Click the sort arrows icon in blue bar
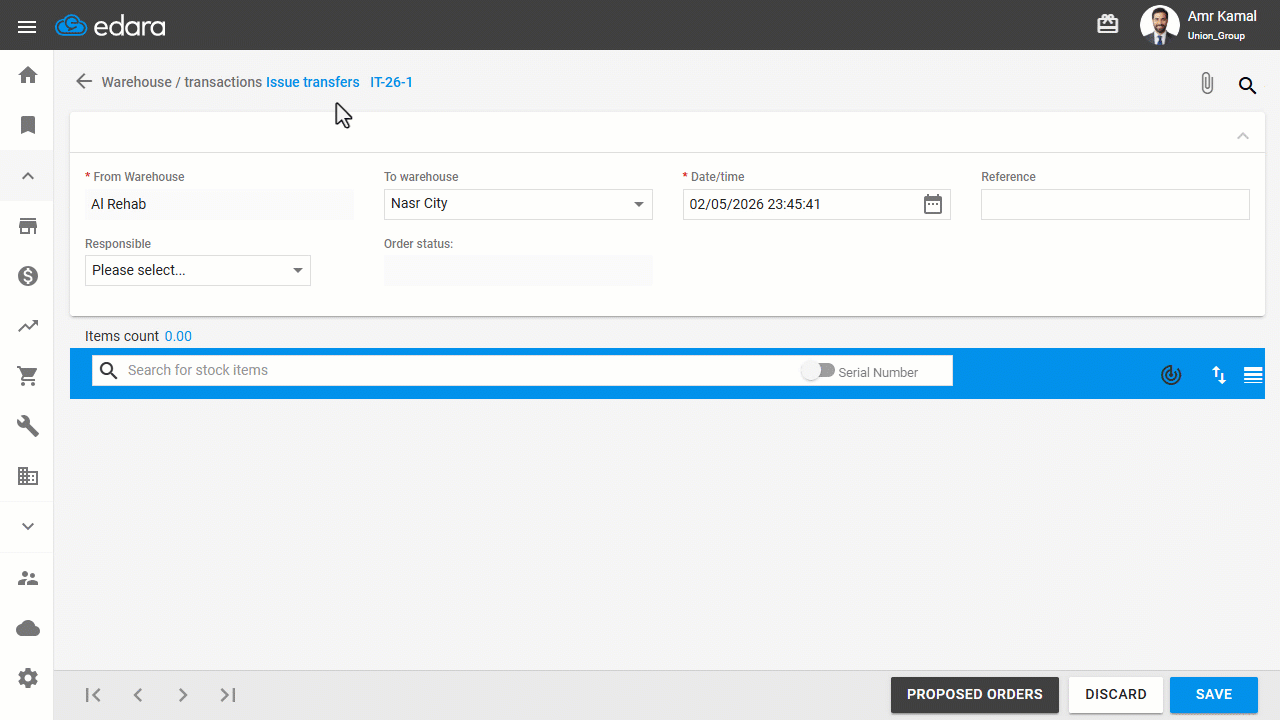 1219,375
